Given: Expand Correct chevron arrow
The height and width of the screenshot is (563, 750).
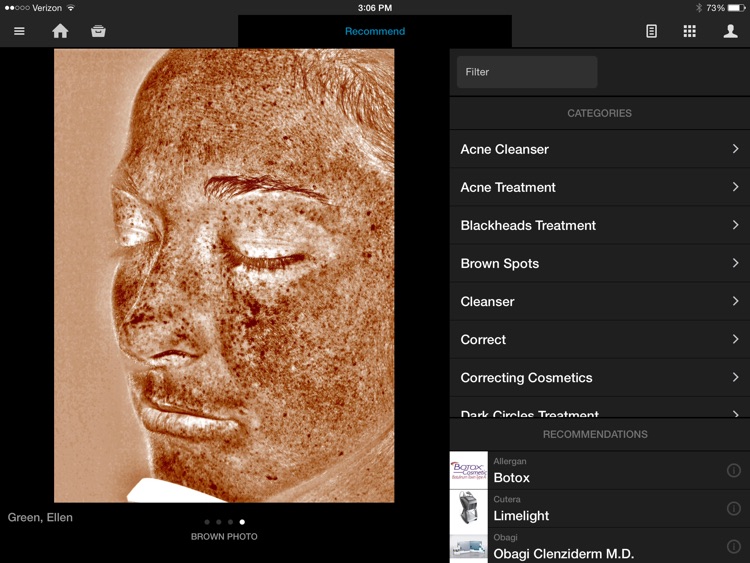Looking at the screenshot, I should click(735, 339).
